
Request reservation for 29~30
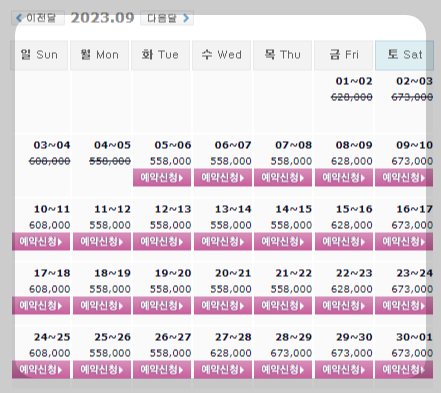(344, 369)
